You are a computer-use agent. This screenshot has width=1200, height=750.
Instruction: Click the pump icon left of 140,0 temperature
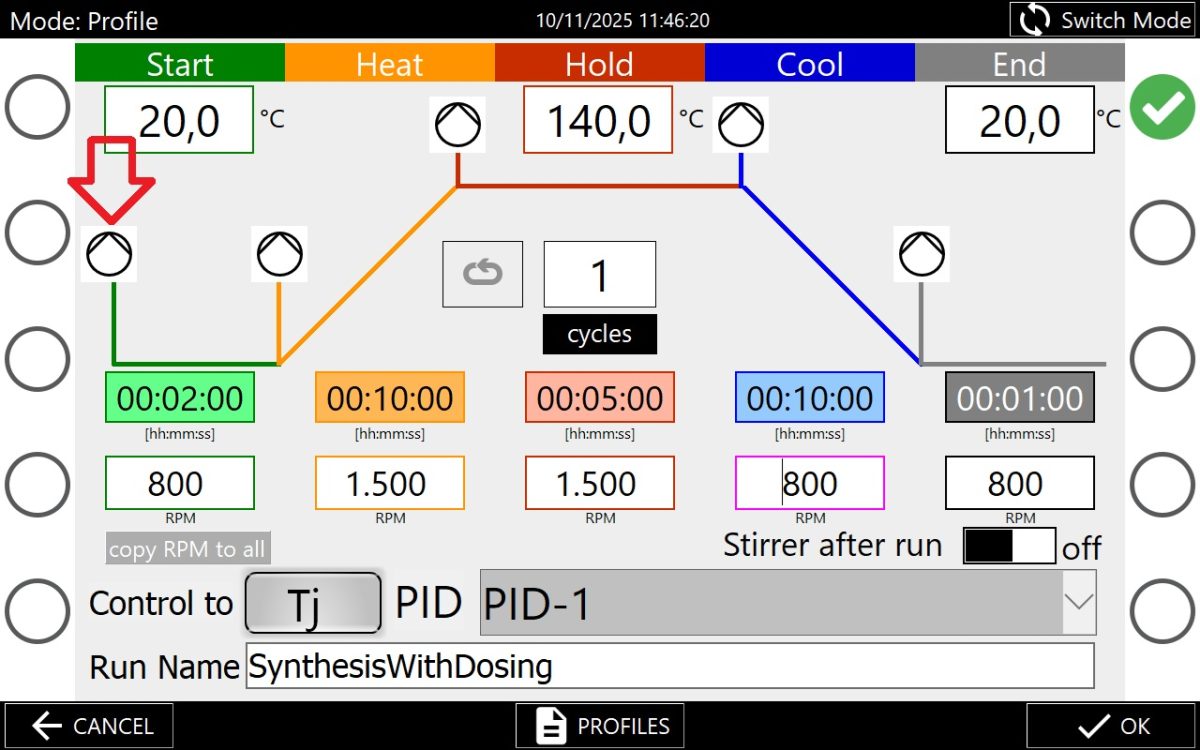pos(458,125)
